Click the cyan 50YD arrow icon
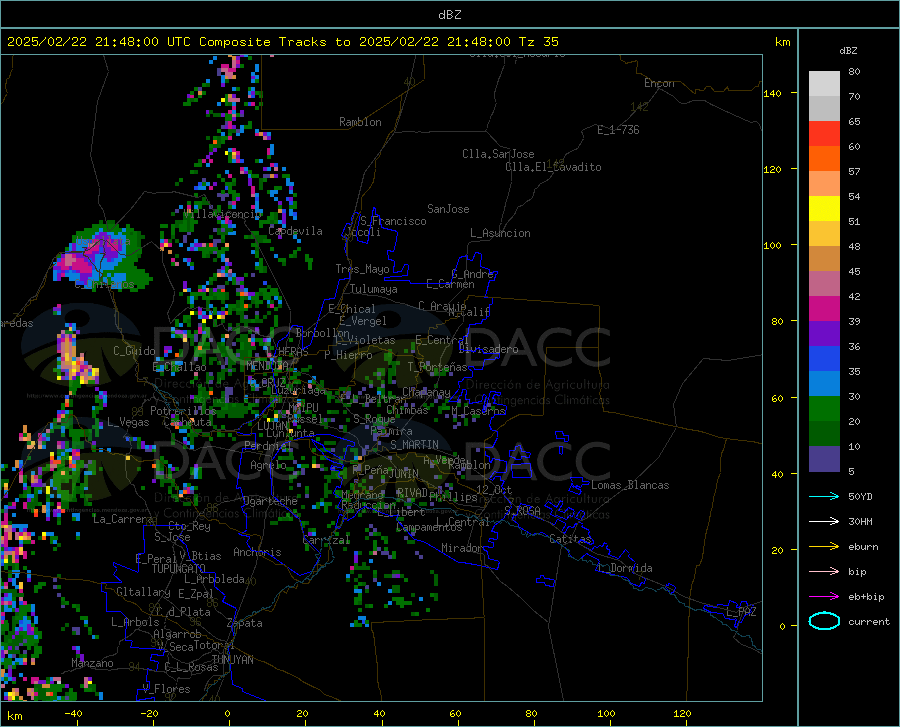900x727 pixels. pos(824,496)
